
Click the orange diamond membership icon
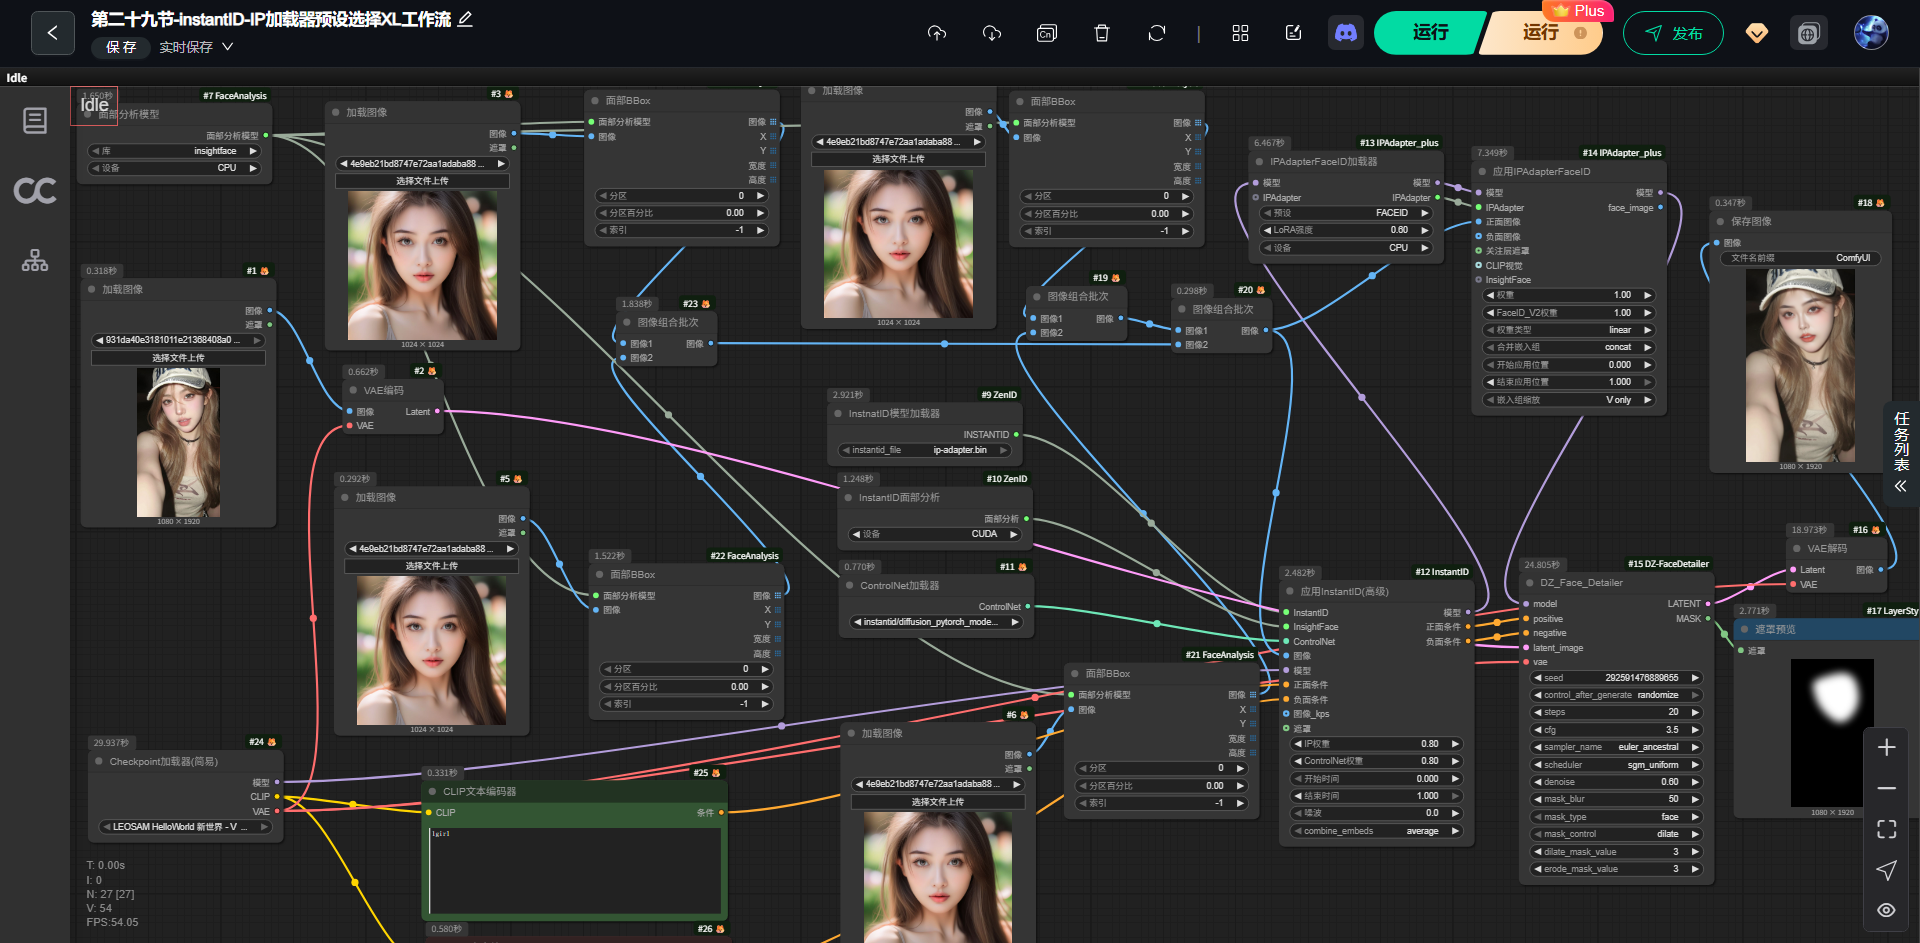[x=1757, y=33]
